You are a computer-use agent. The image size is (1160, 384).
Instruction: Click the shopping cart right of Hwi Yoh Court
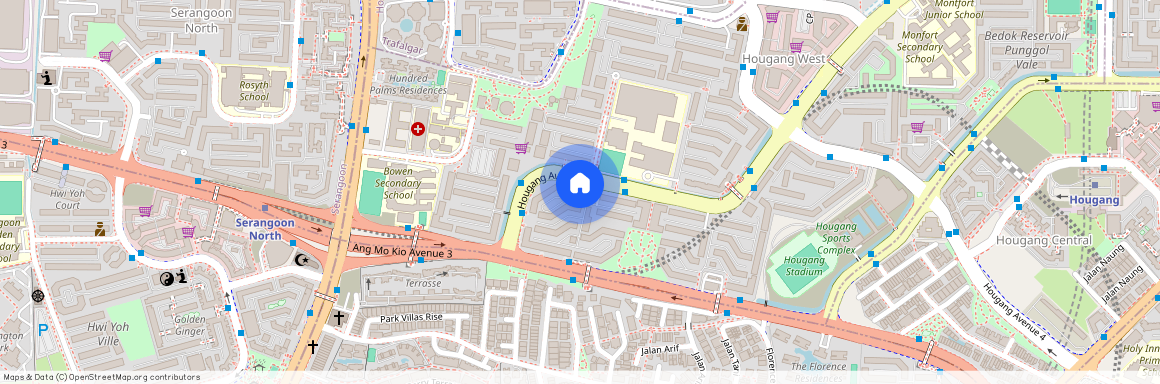145,211
